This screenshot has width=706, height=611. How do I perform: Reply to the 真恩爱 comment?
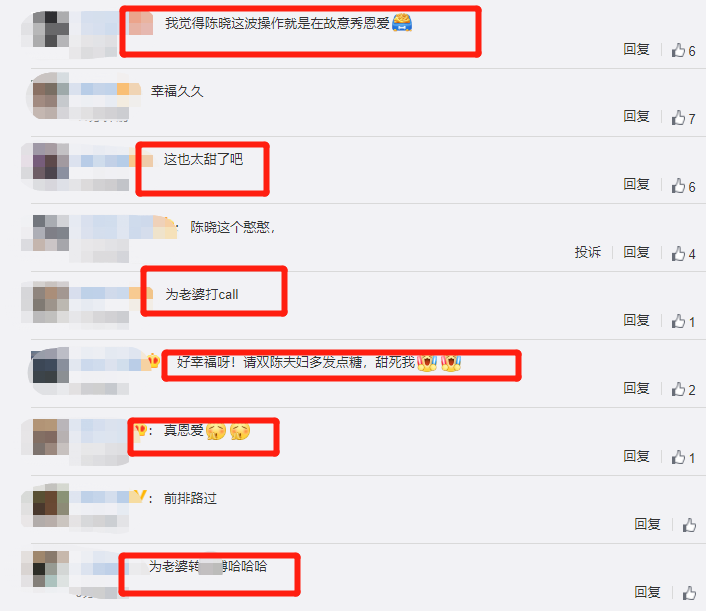(636, 457)
